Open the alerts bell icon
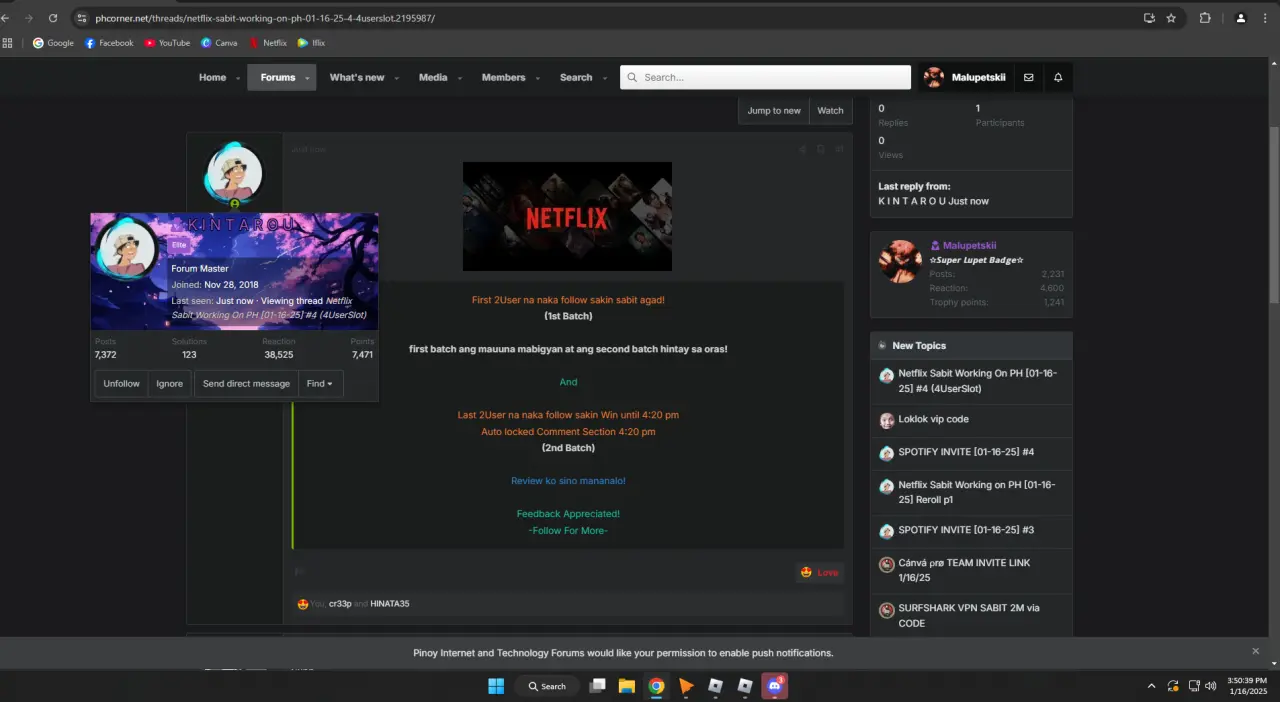This screenshot has width=1280, height=702. point(1058,78)
